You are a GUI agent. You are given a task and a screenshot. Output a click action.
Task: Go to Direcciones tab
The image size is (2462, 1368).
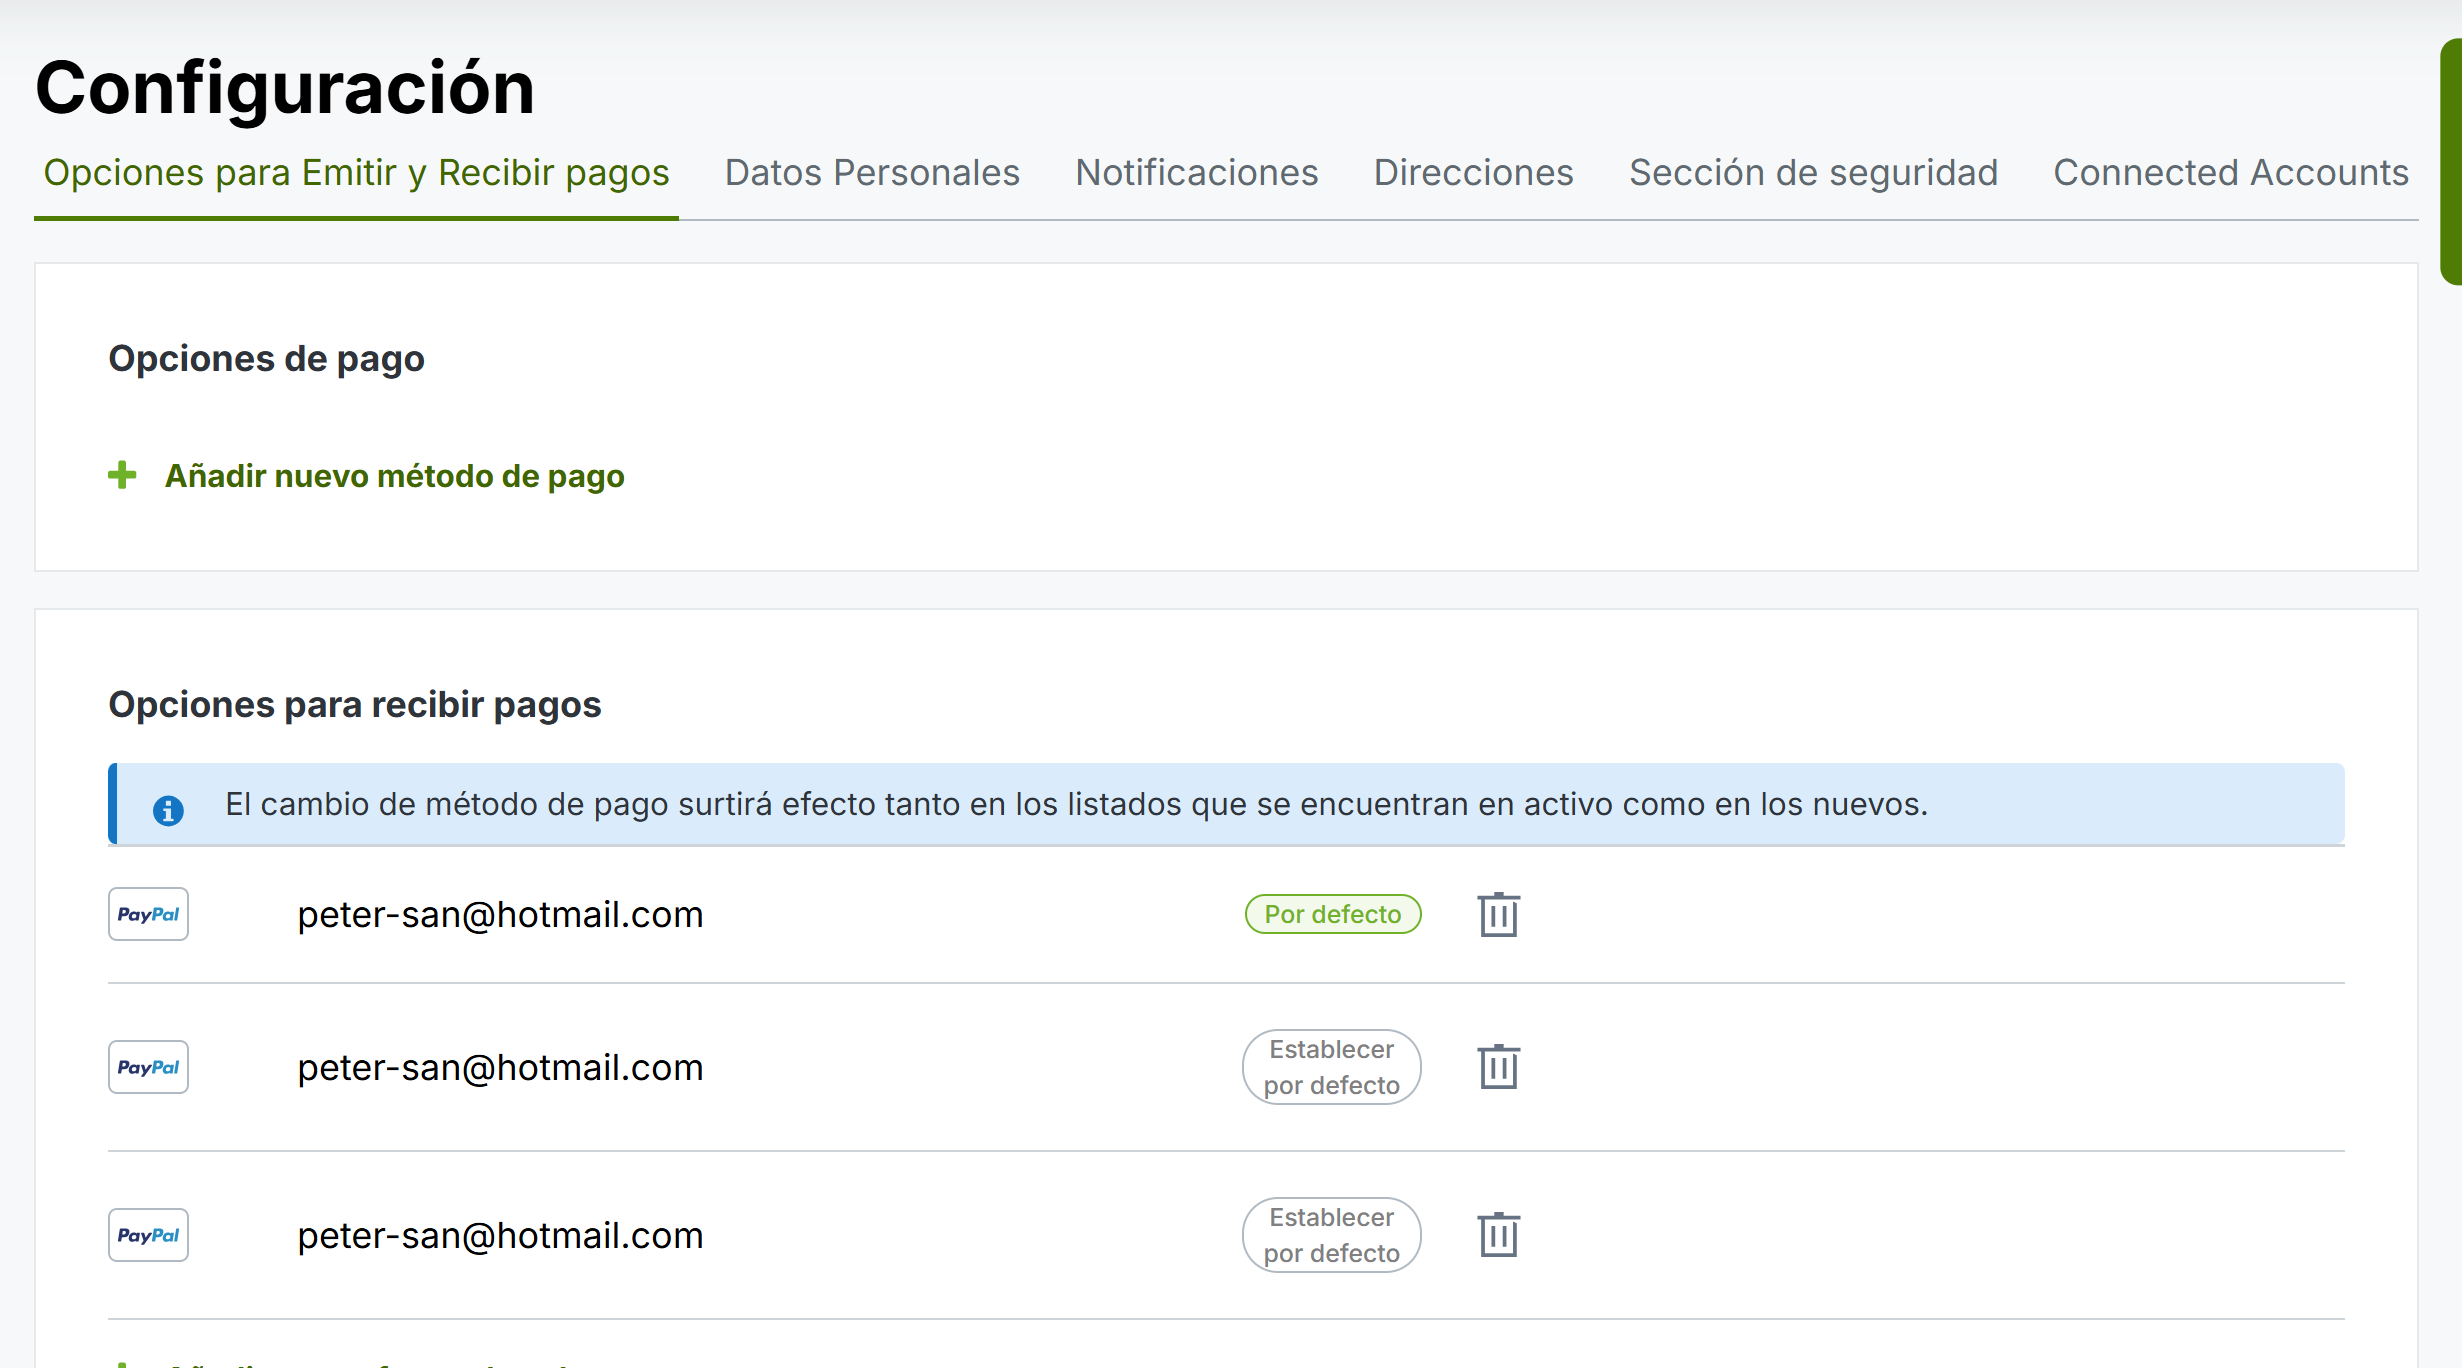[1473, 173]
